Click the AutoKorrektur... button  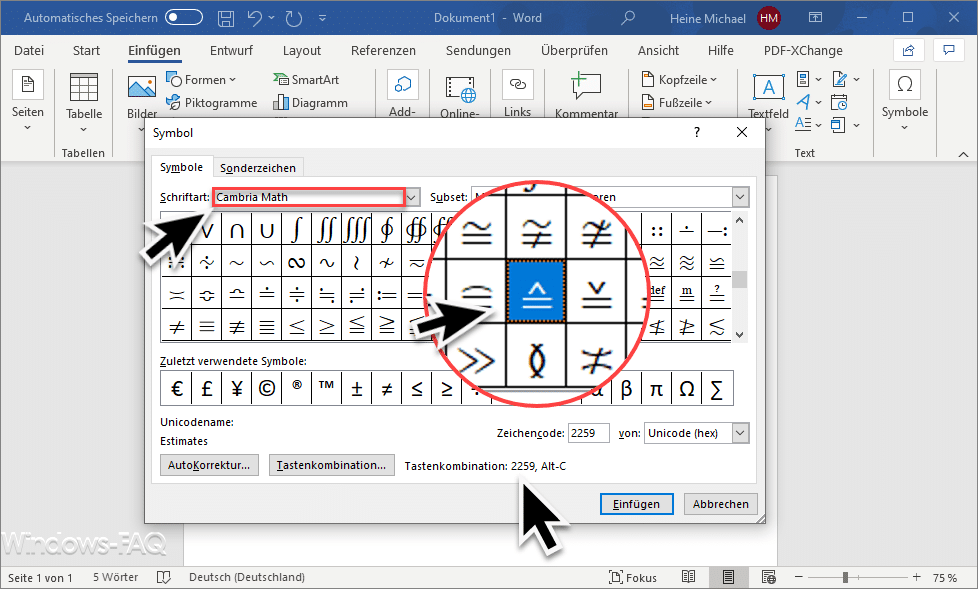point(209,465)
